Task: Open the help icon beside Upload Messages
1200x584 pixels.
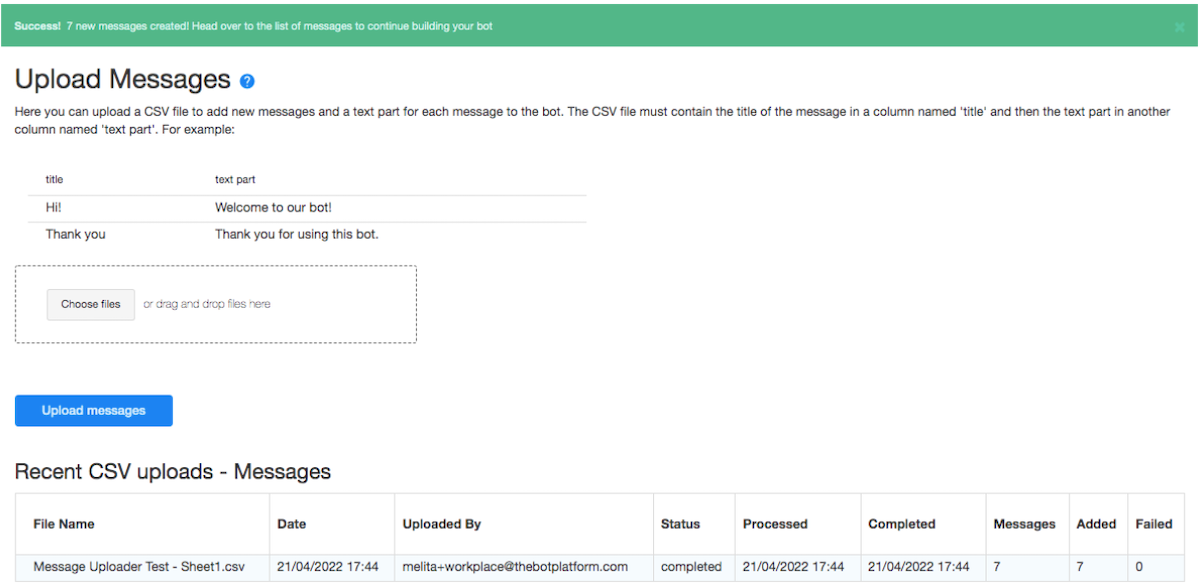Action: coord(247,81)
